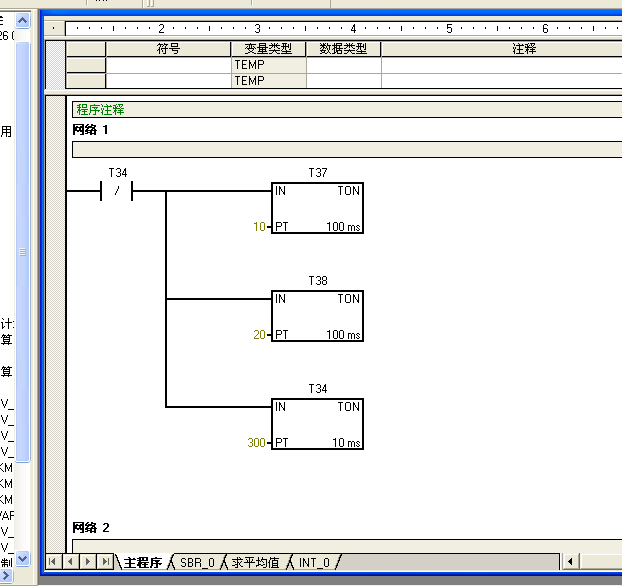
Task: Click the 100 ms text in T38 box
Action: [343, 334]
